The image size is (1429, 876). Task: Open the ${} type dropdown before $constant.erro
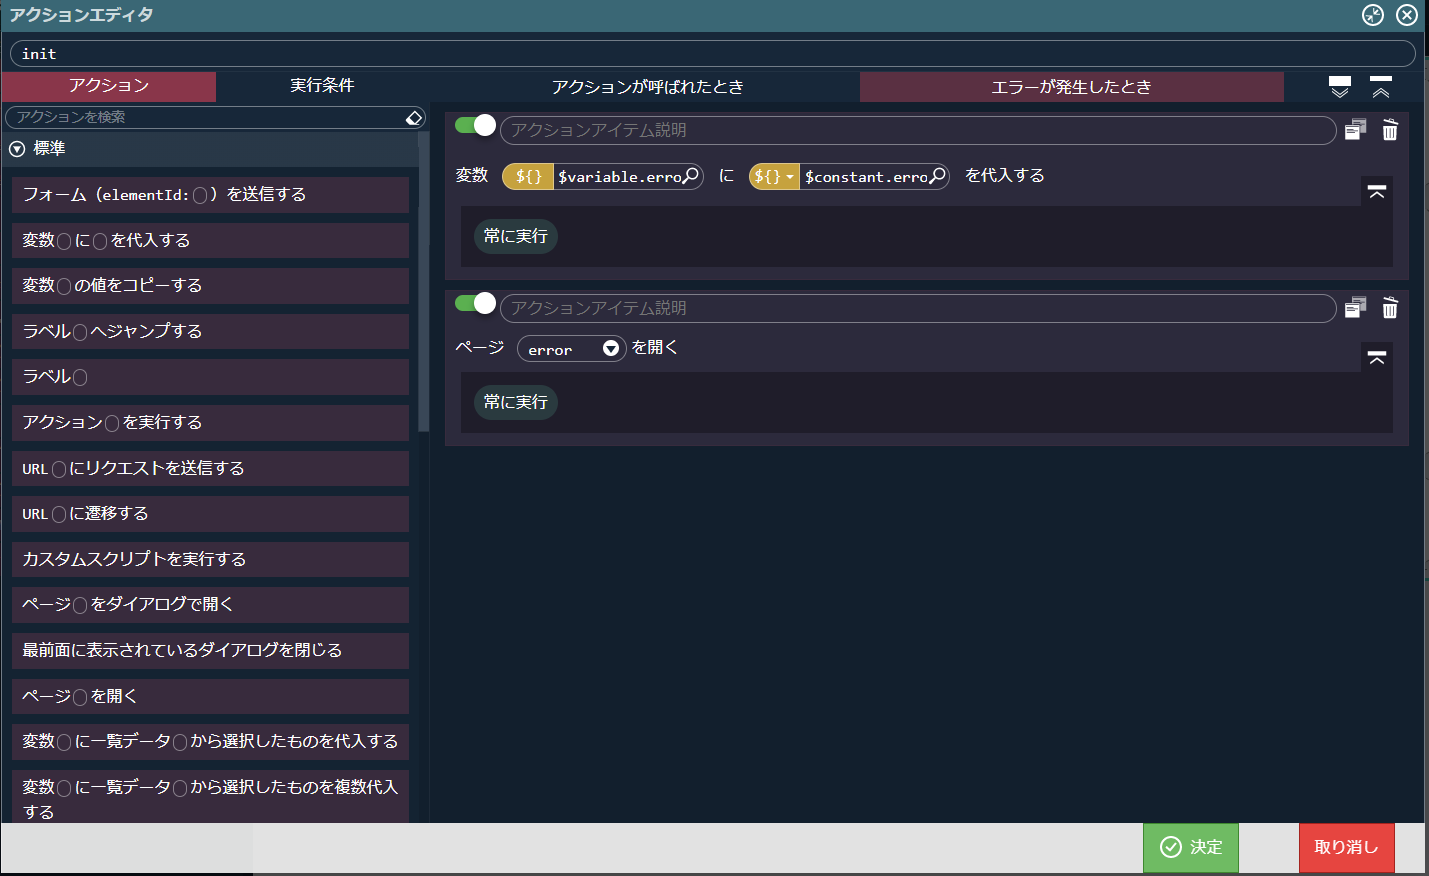click(x=774, y=176)
